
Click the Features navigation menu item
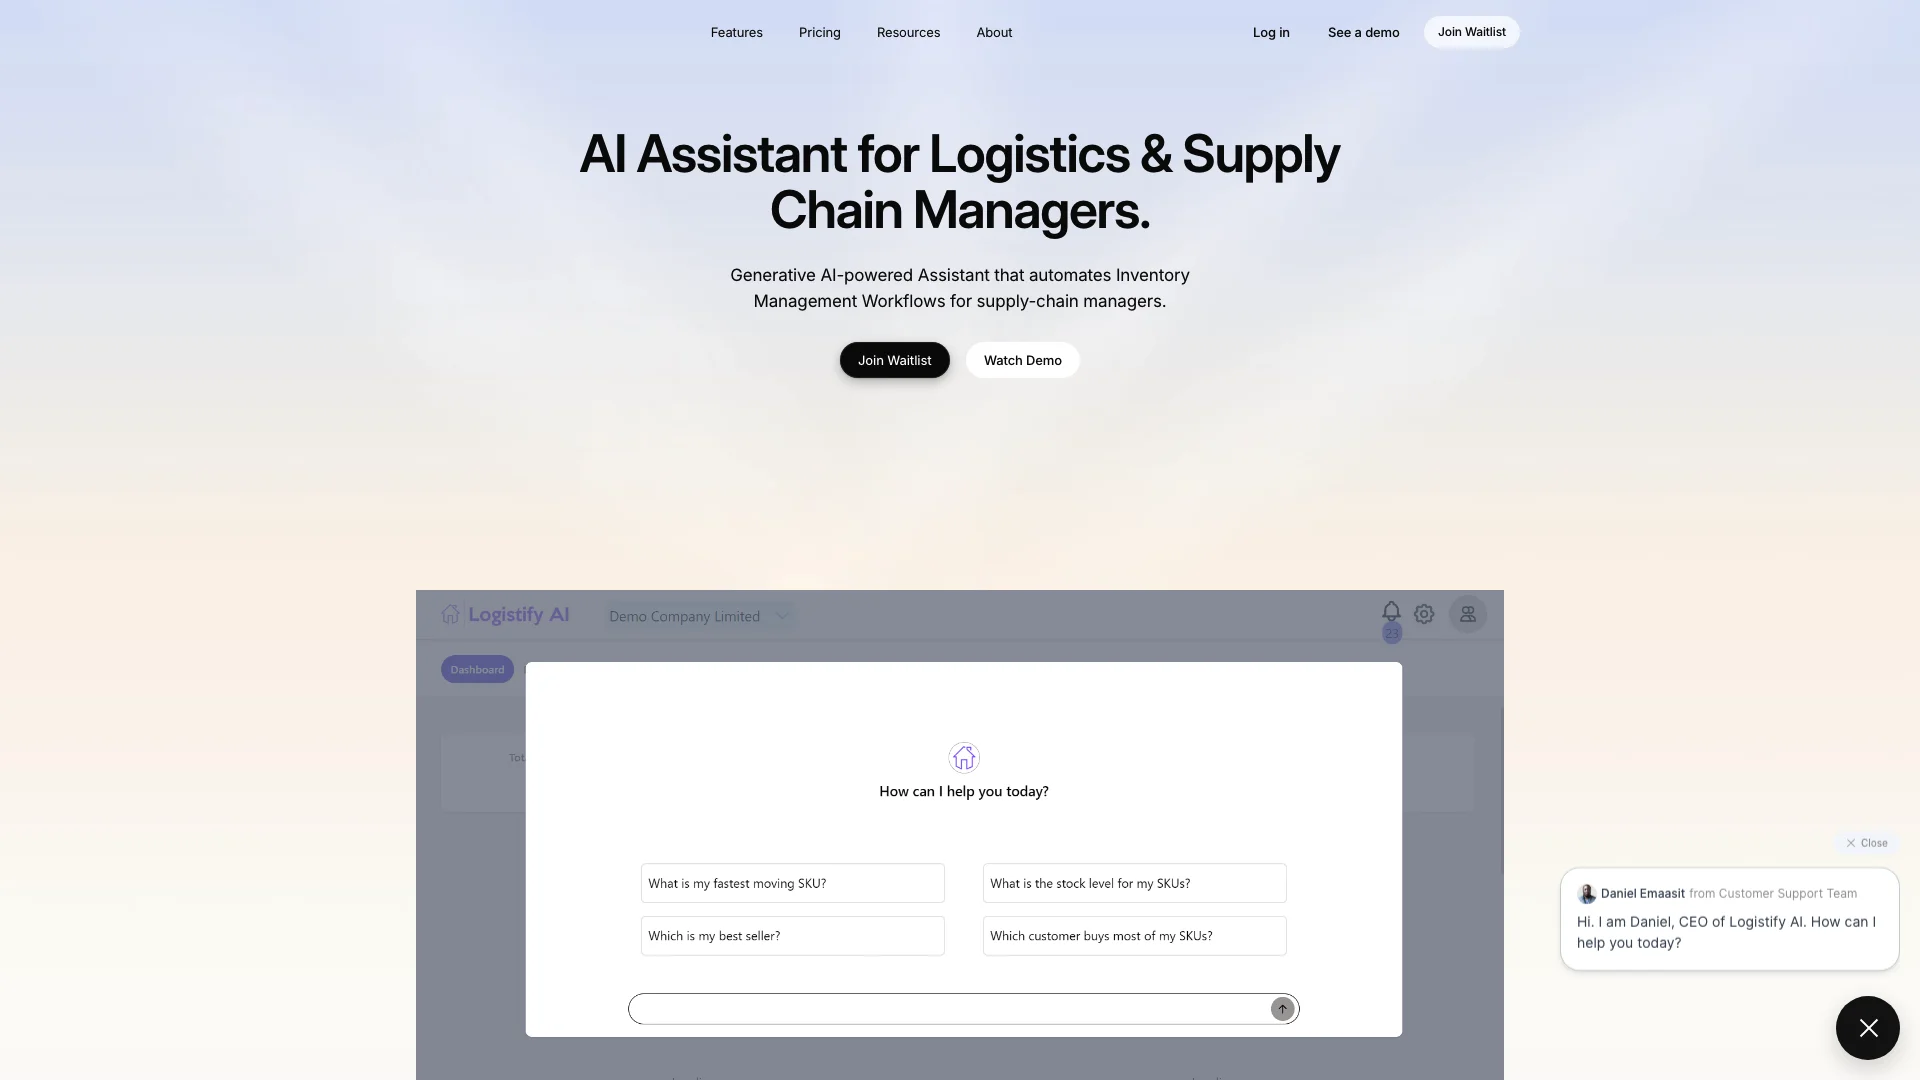coord(737,32)
